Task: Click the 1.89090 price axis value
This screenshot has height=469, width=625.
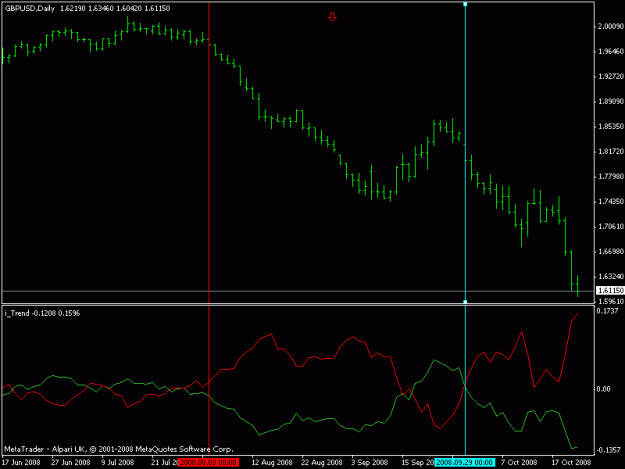Action: point(610,102)
